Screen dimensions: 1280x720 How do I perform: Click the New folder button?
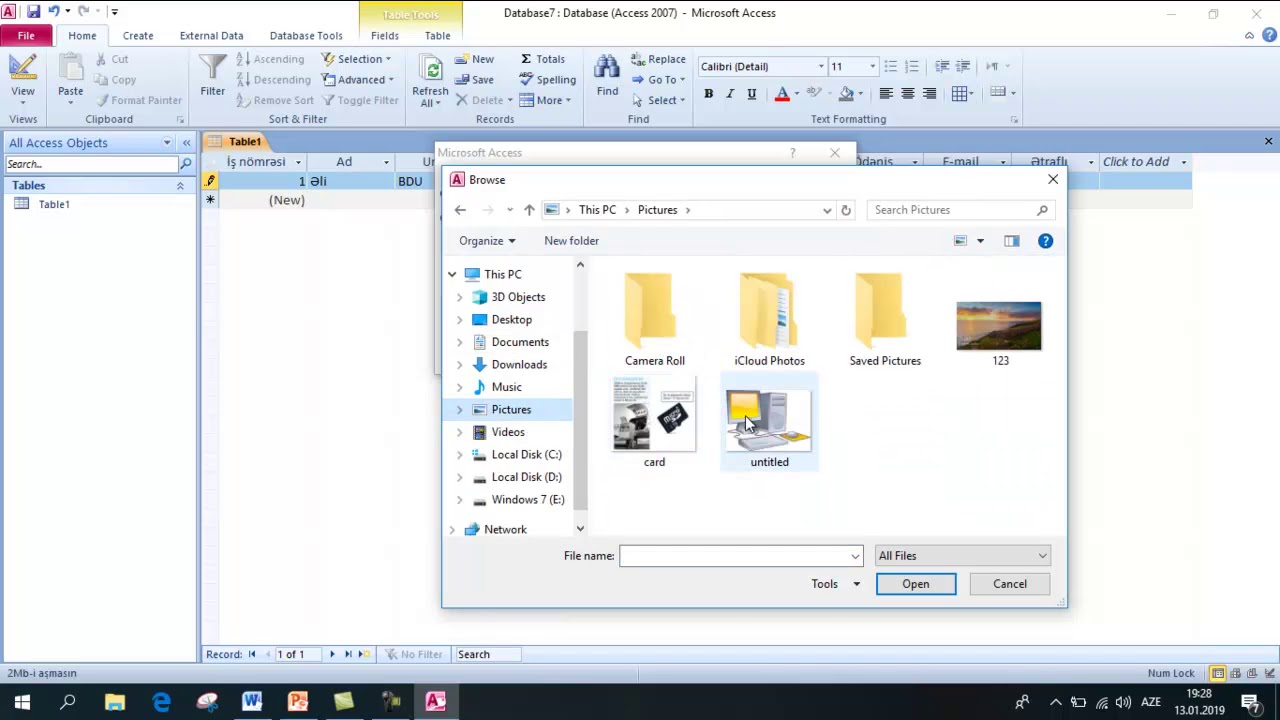[x=571, y=241]
